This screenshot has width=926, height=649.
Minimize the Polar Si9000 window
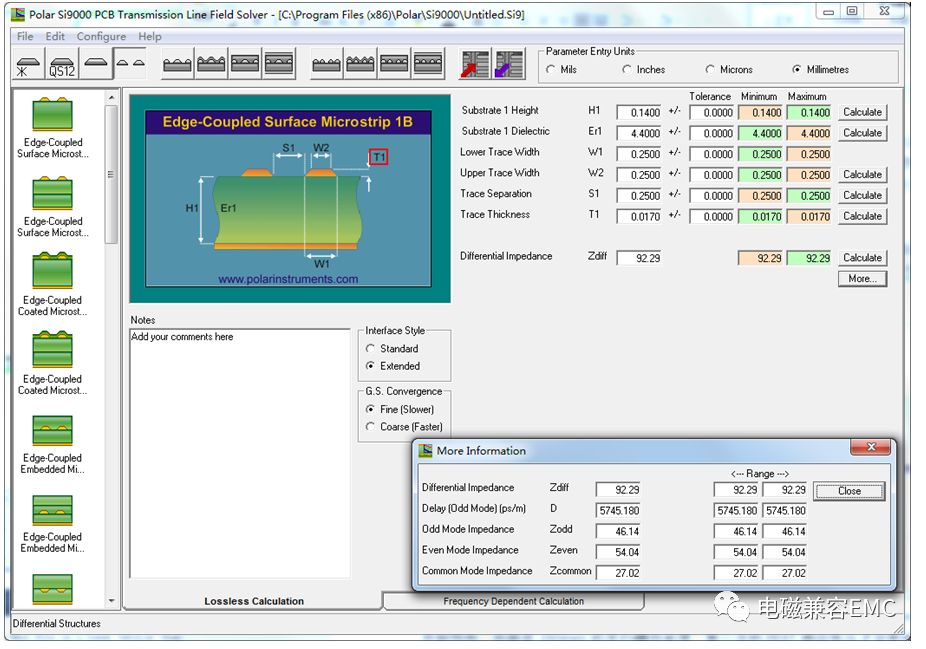point(828,11)
